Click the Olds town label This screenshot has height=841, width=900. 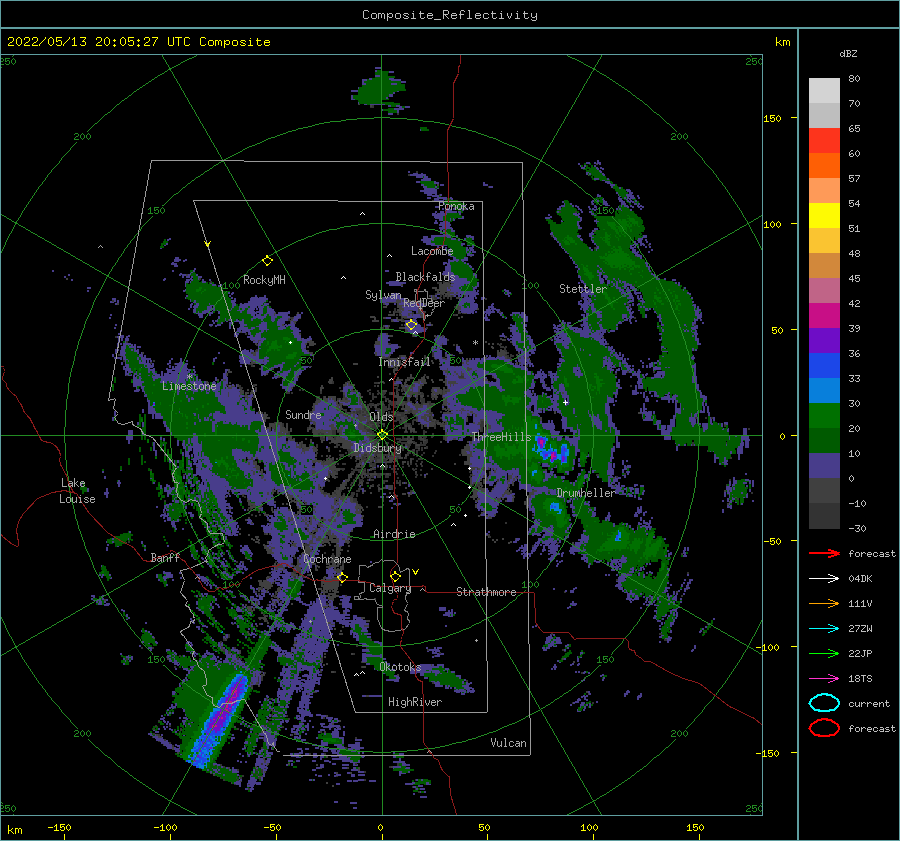pyautogui.click(x=381, y=417)
